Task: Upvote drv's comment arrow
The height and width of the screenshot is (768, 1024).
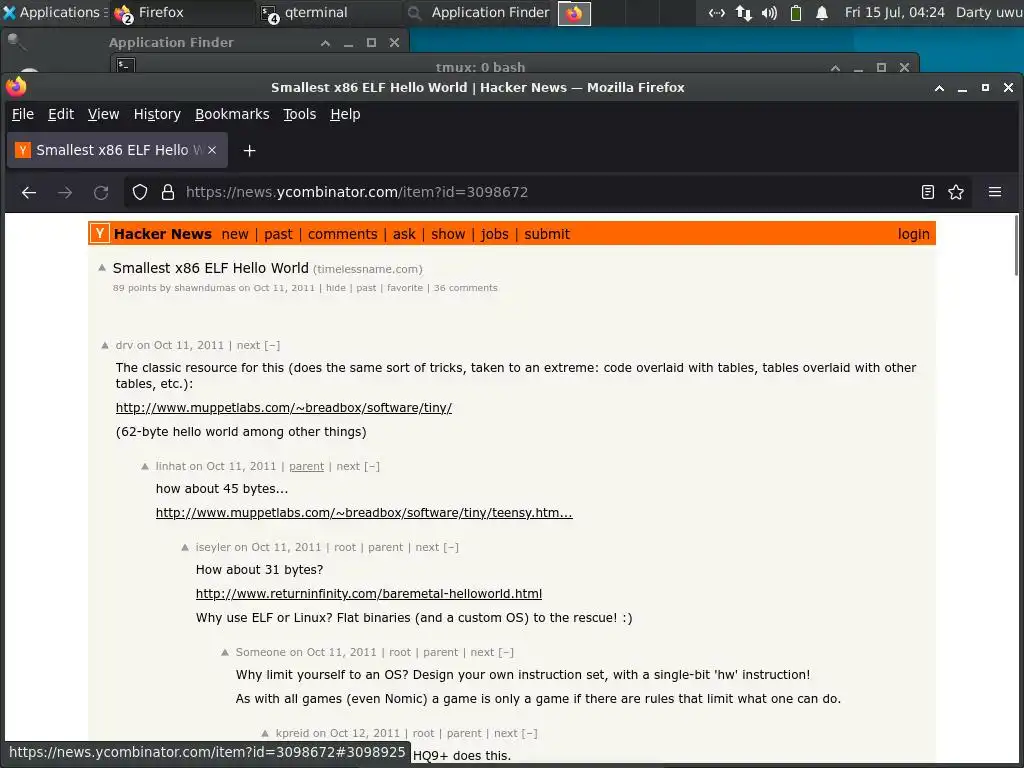Action: point(105,345)
